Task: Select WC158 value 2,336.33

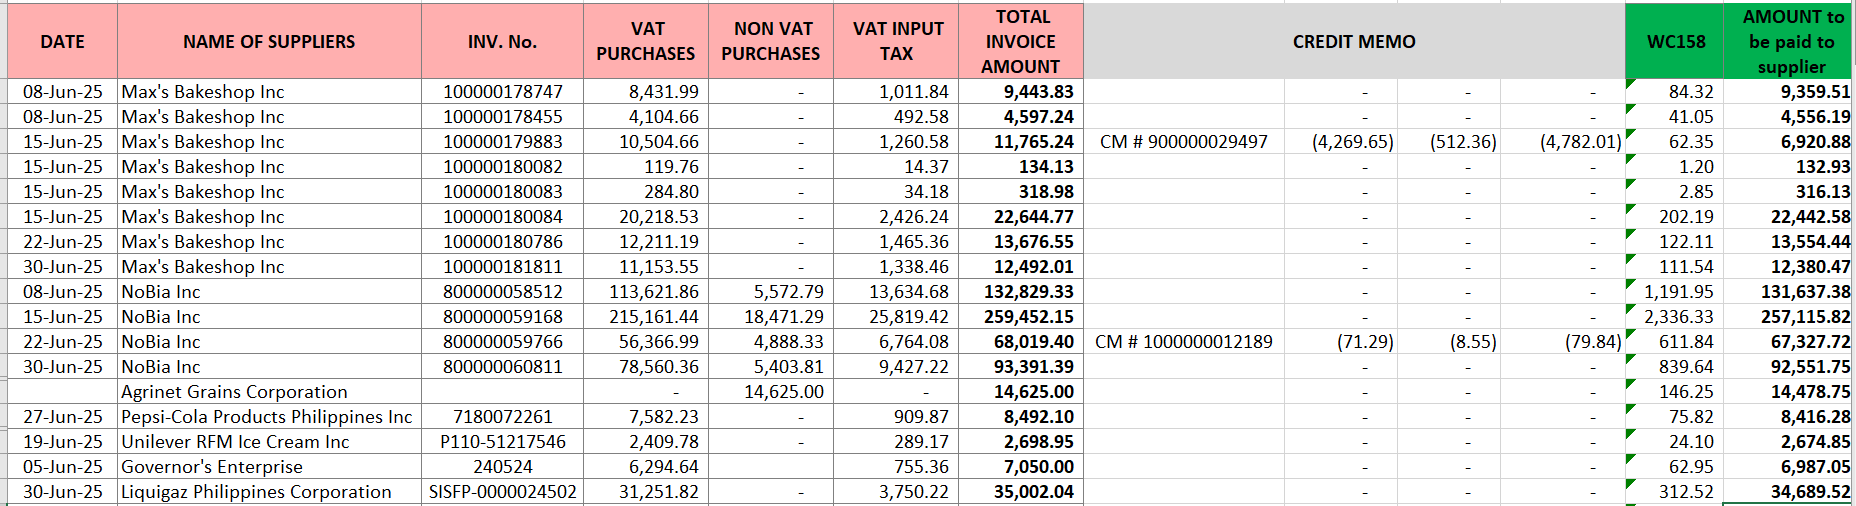Action: click(1676, 317)
